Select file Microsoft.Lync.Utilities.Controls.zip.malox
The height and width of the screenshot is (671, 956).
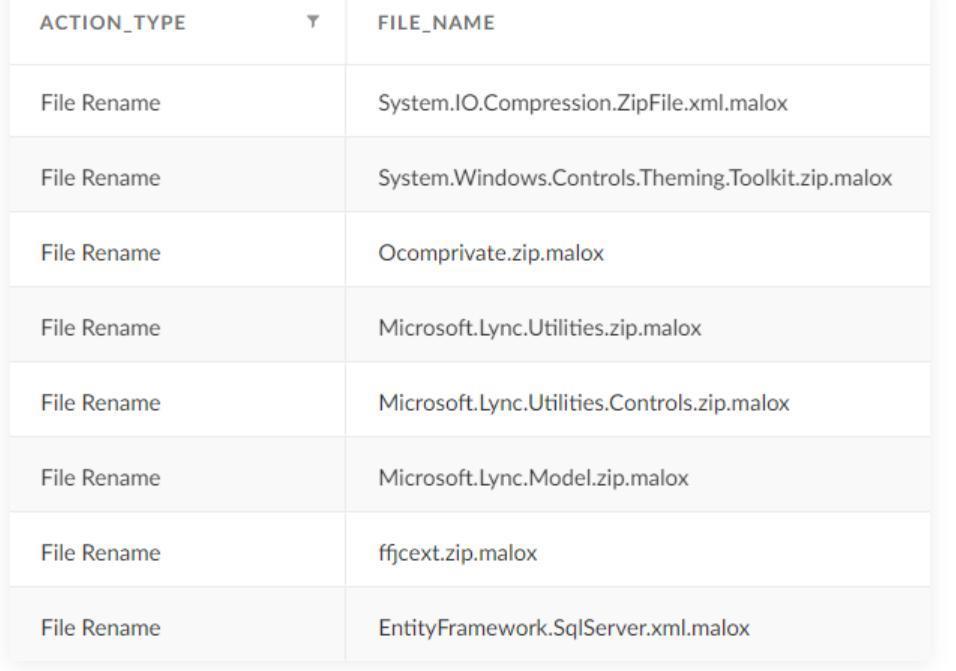pos(584,402)
